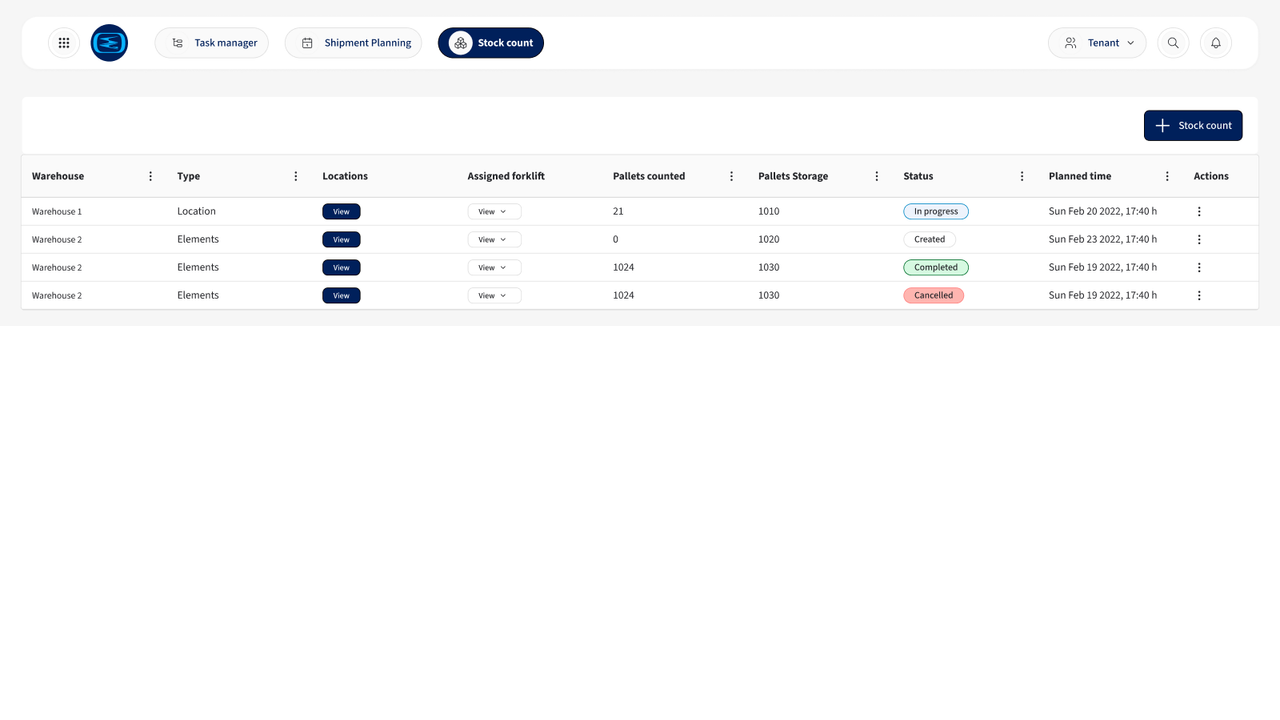View locations for Warehouse 1 row
The image size is (1280, 720).
341,211
